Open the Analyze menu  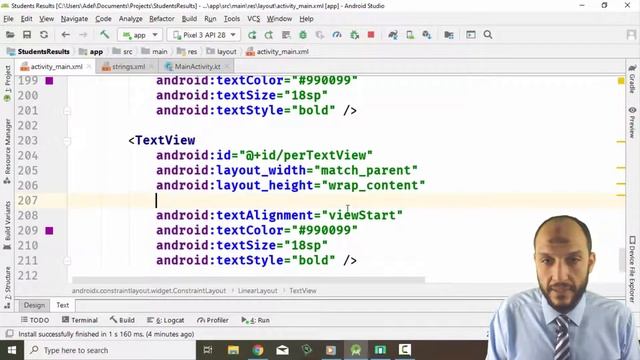(131, 19)
